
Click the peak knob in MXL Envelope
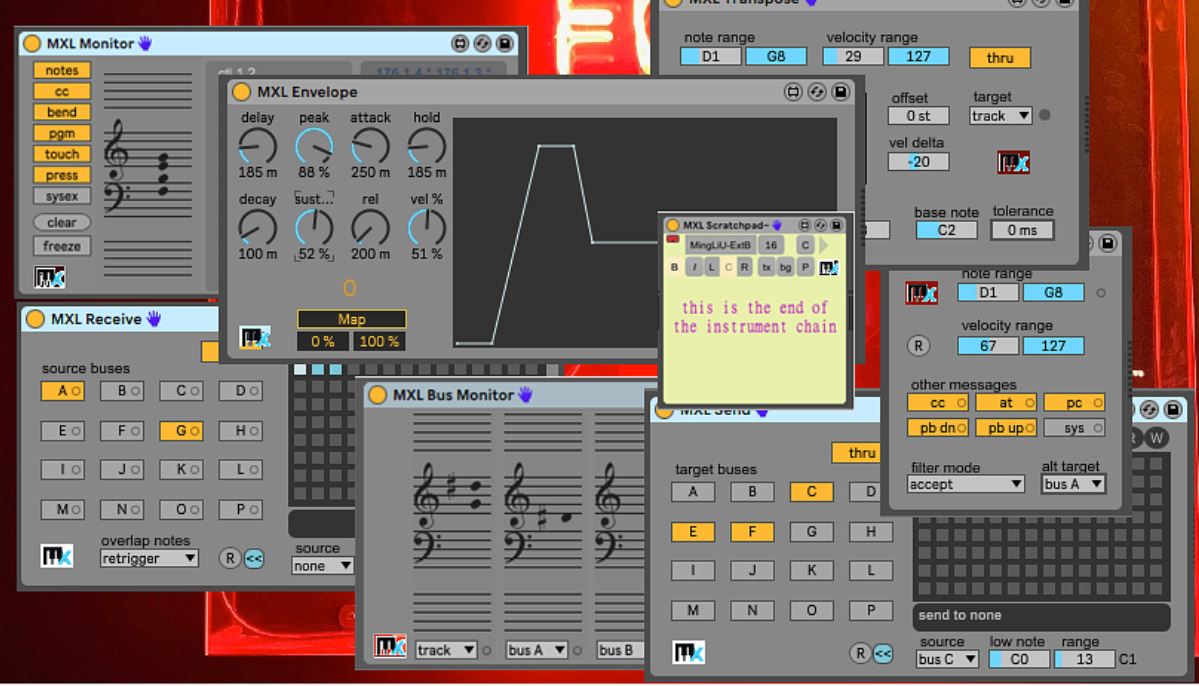(314, 148)
